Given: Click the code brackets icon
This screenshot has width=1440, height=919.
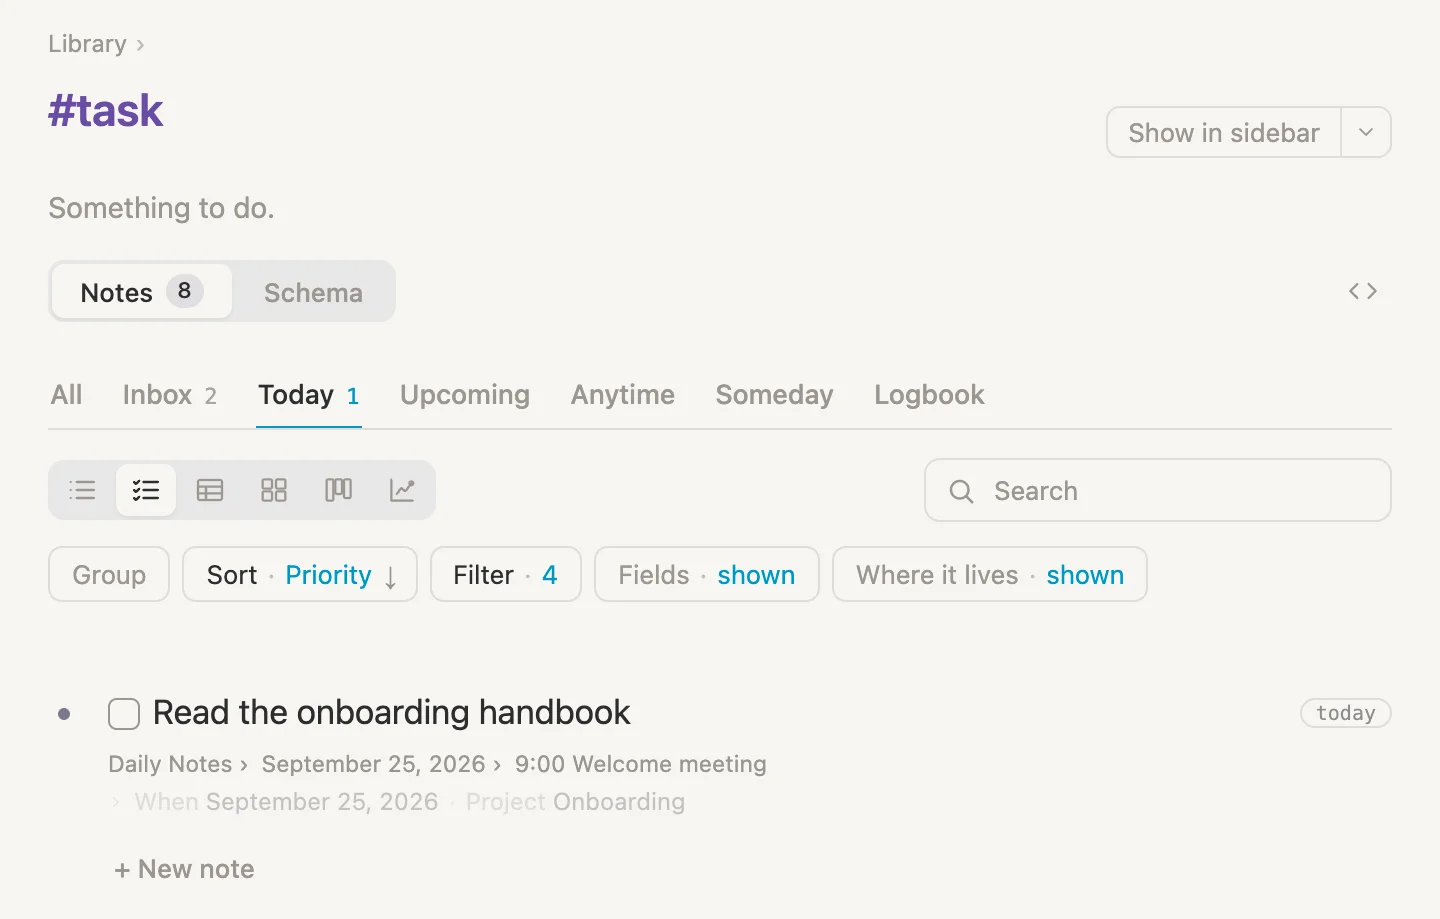Looking at the screenshot, I should [1363, 291].
